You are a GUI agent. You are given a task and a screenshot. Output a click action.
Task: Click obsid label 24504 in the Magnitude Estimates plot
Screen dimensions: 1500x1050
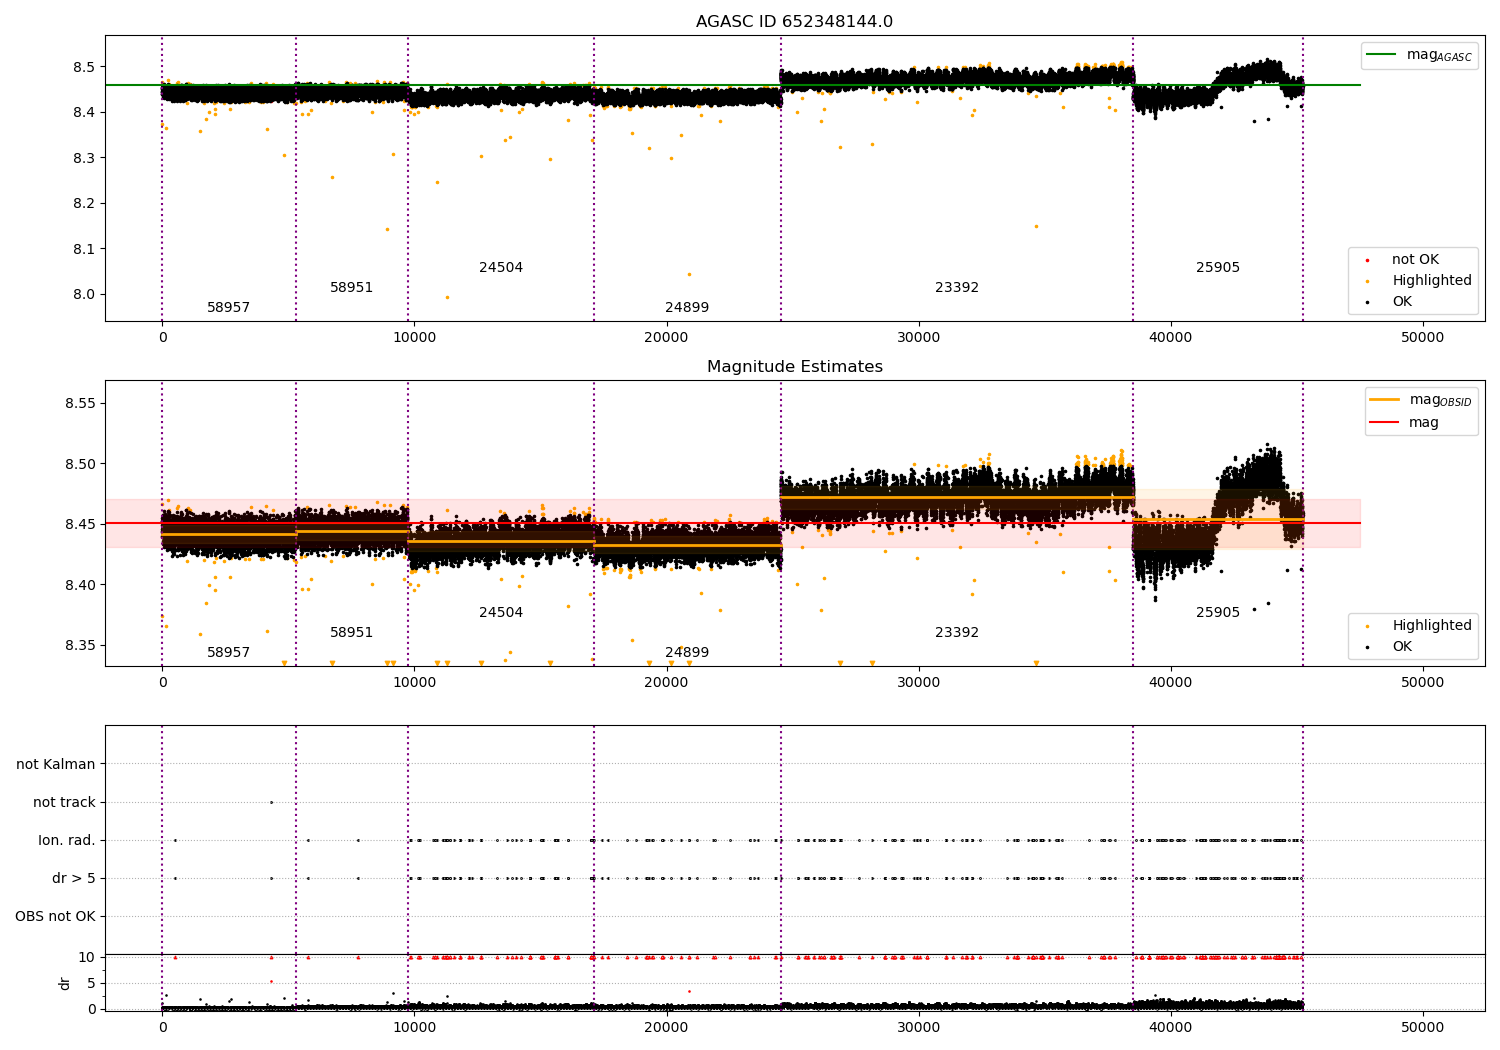point(501,613)
